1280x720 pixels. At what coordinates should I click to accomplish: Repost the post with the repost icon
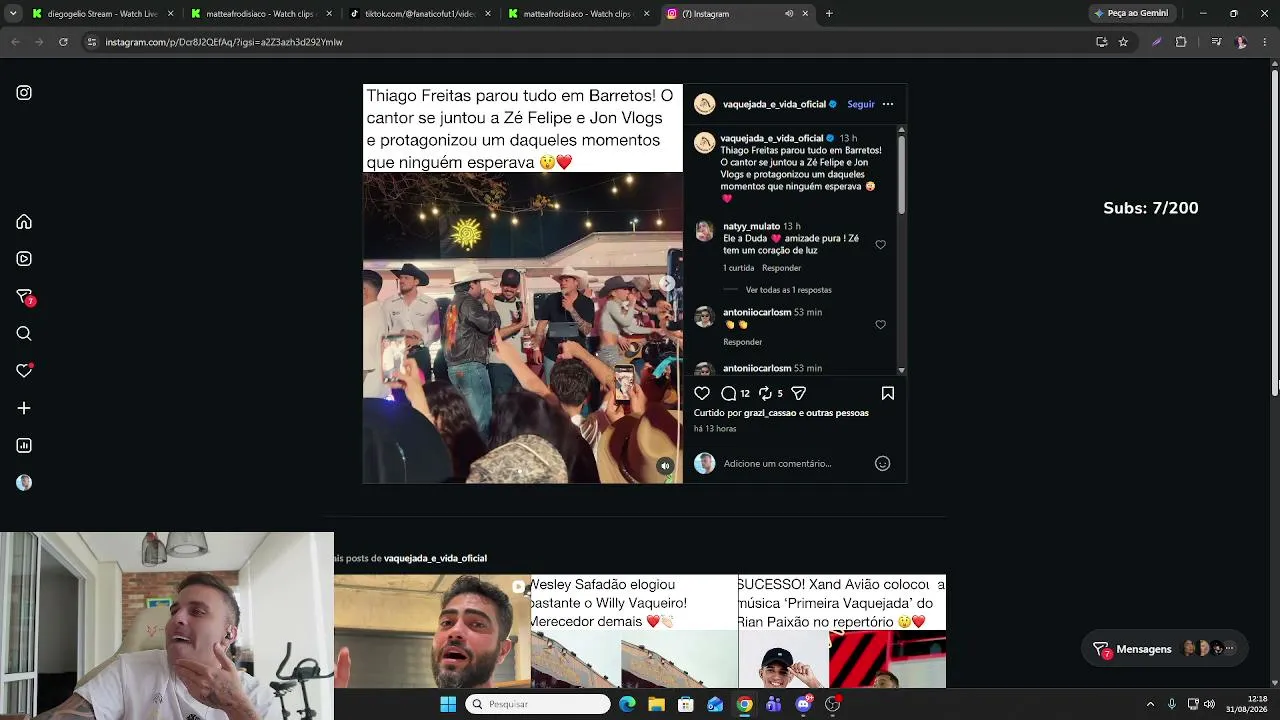tap(765, 393)
